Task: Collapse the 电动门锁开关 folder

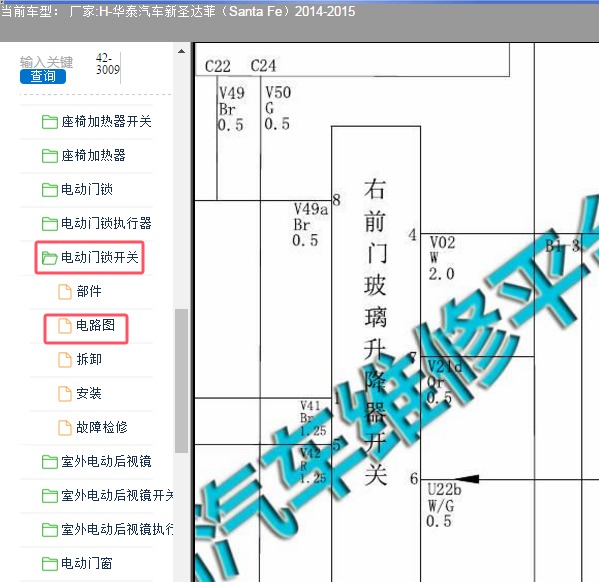Action: click(x=90, y=258)
